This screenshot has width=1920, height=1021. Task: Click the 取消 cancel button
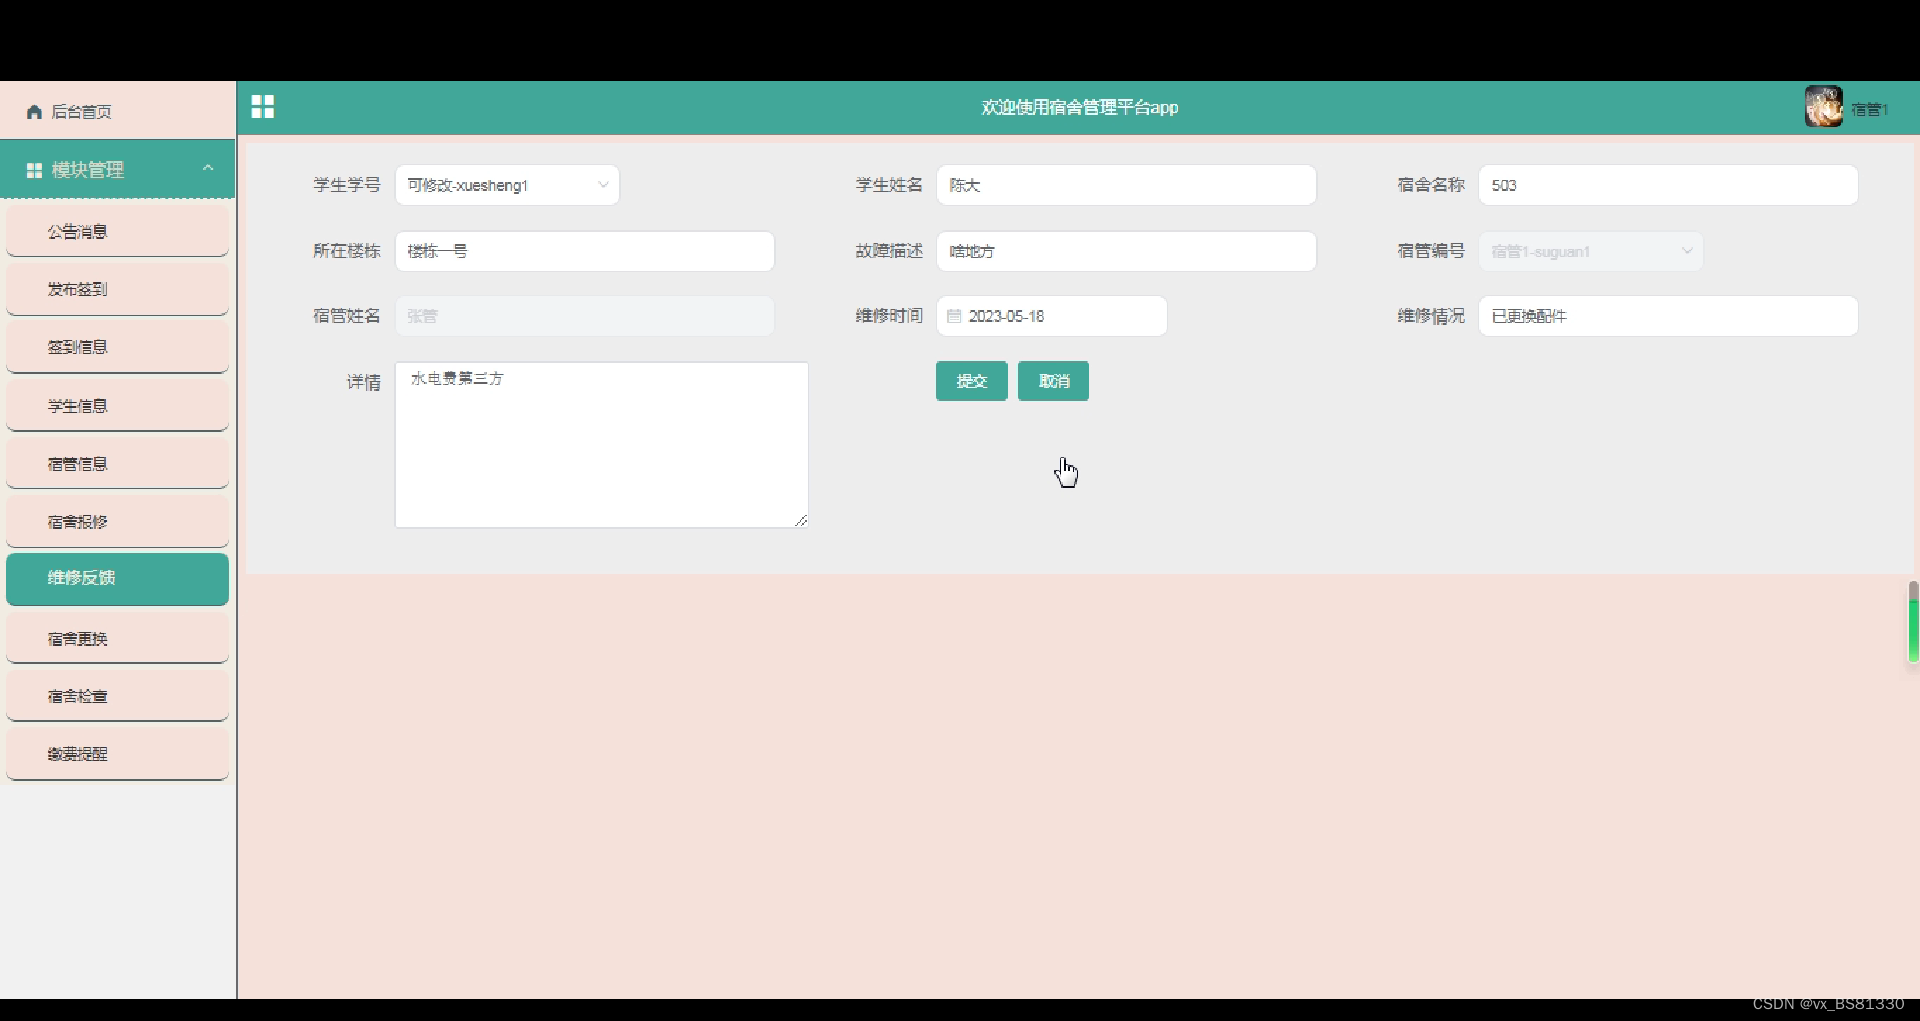coord(1053,381)
